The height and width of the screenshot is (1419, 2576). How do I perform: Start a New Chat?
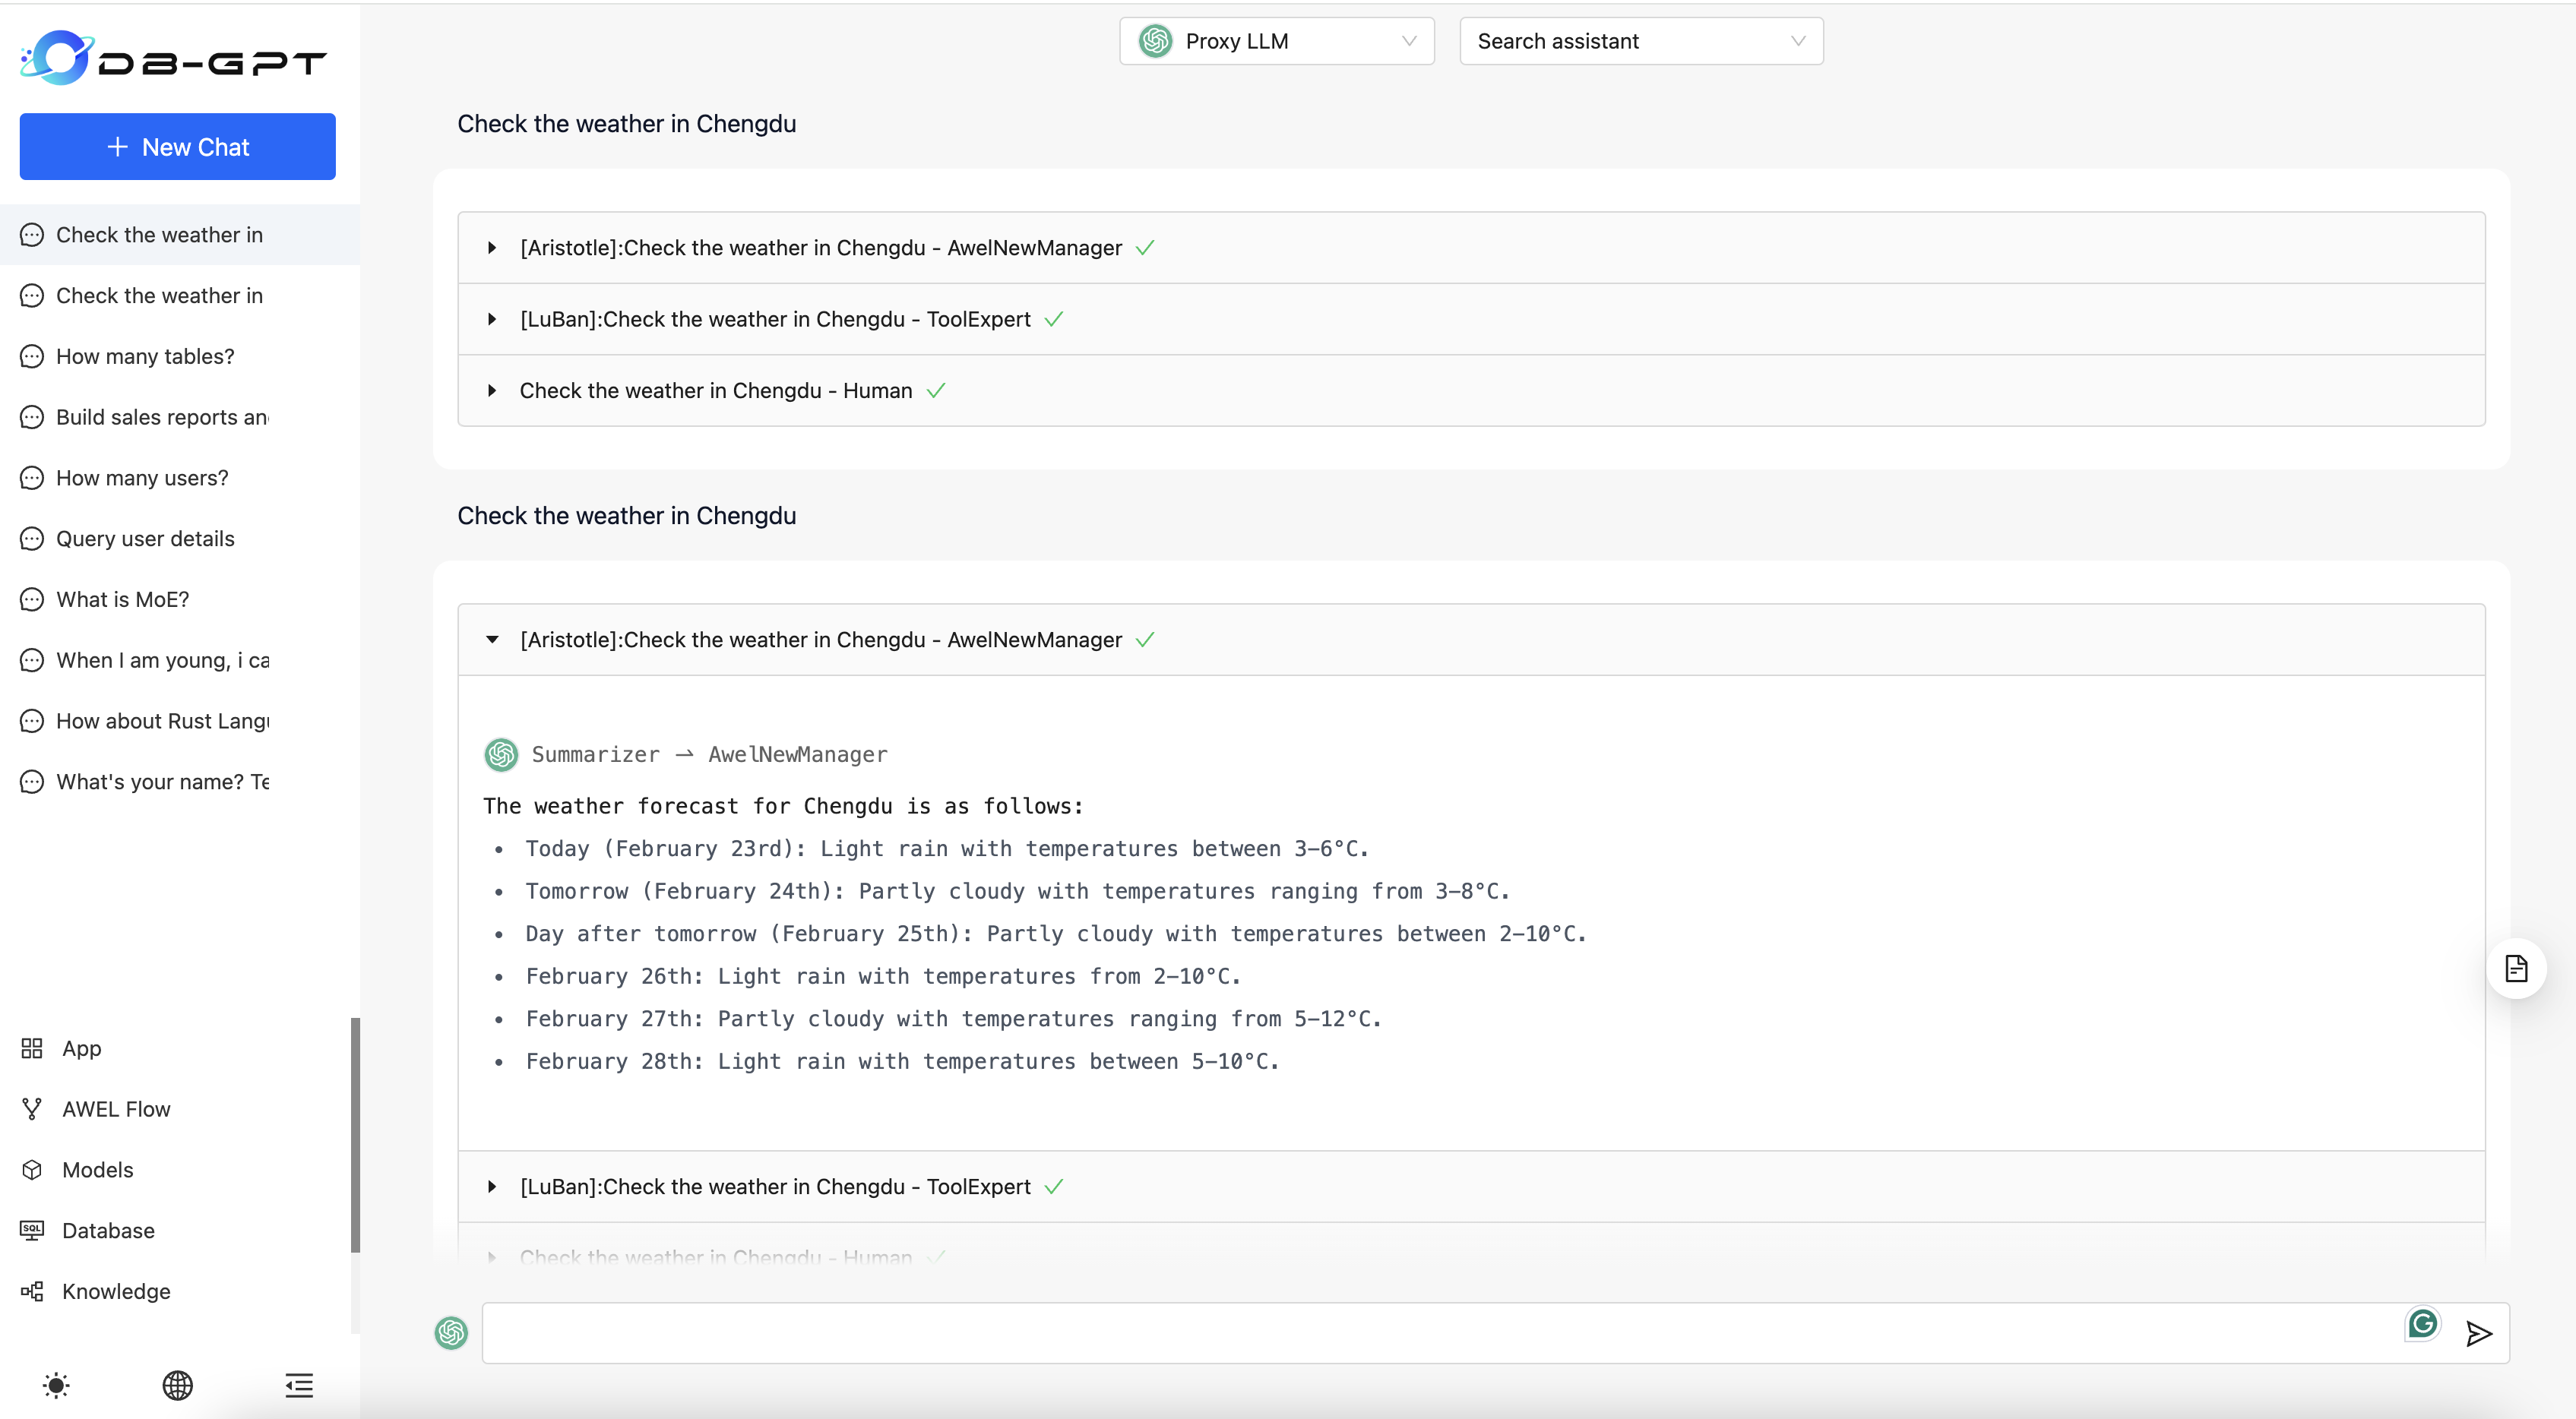point(178,147)
